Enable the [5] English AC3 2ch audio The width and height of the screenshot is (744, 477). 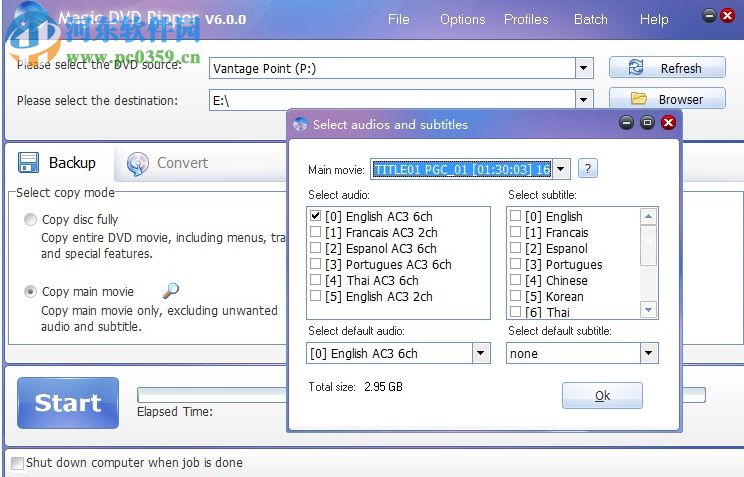tap(315, 296)
